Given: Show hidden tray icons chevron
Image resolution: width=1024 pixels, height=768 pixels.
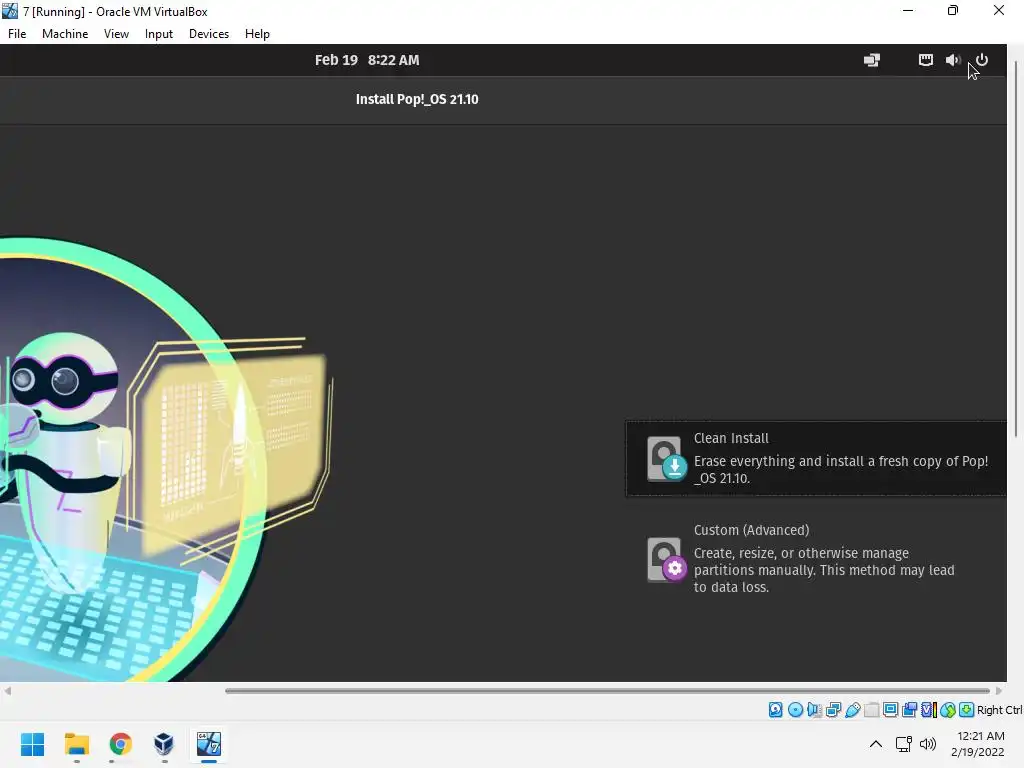Looking at the screenshot, I should [876, 744].
